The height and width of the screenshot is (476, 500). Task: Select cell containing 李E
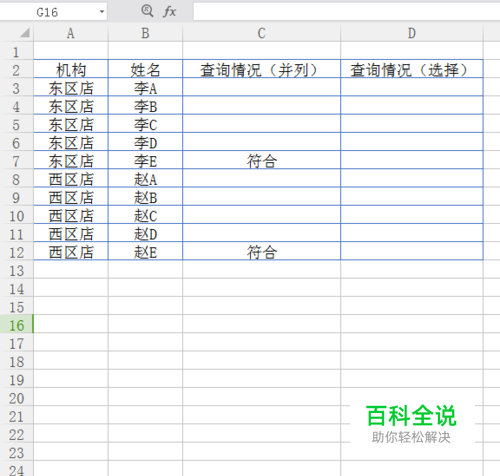(x=145, y=161)
